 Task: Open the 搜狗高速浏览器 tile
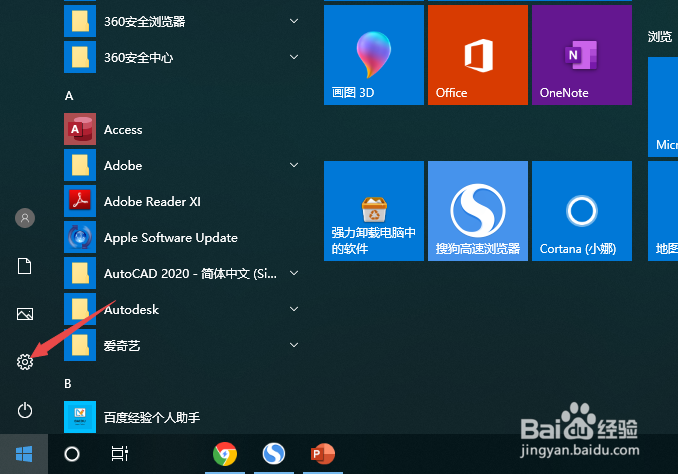478,211
